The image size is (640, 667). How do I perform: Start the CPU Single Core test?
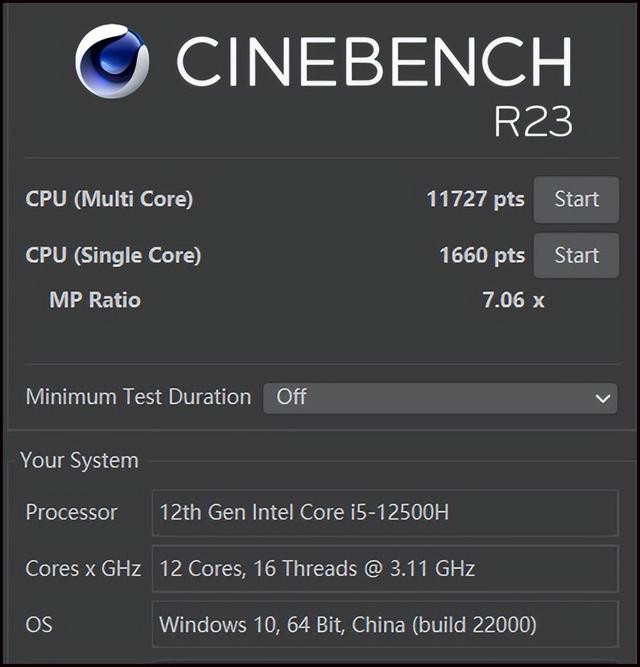pyautogui.click(x=576, y=255)
